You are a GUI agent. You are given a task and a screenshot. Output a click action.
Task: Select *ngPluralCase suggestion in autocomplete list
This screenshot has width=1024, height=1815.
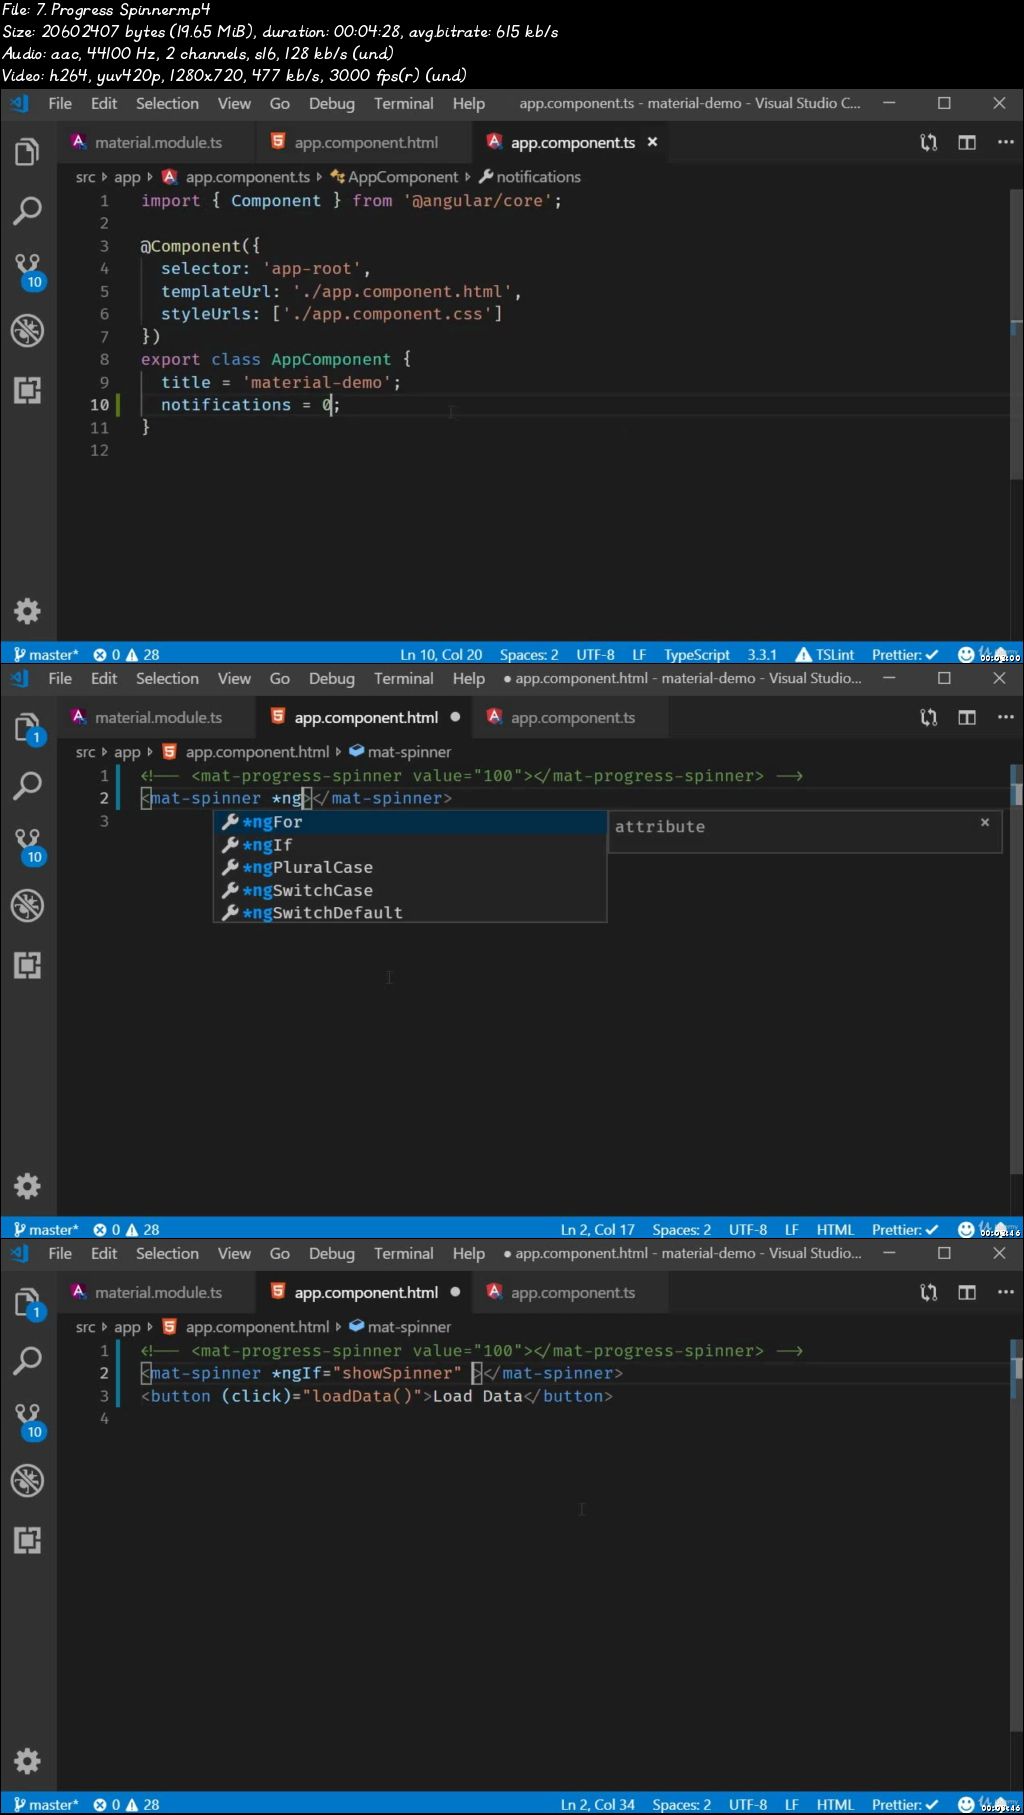pyautogui.click(x=410, y=868)
